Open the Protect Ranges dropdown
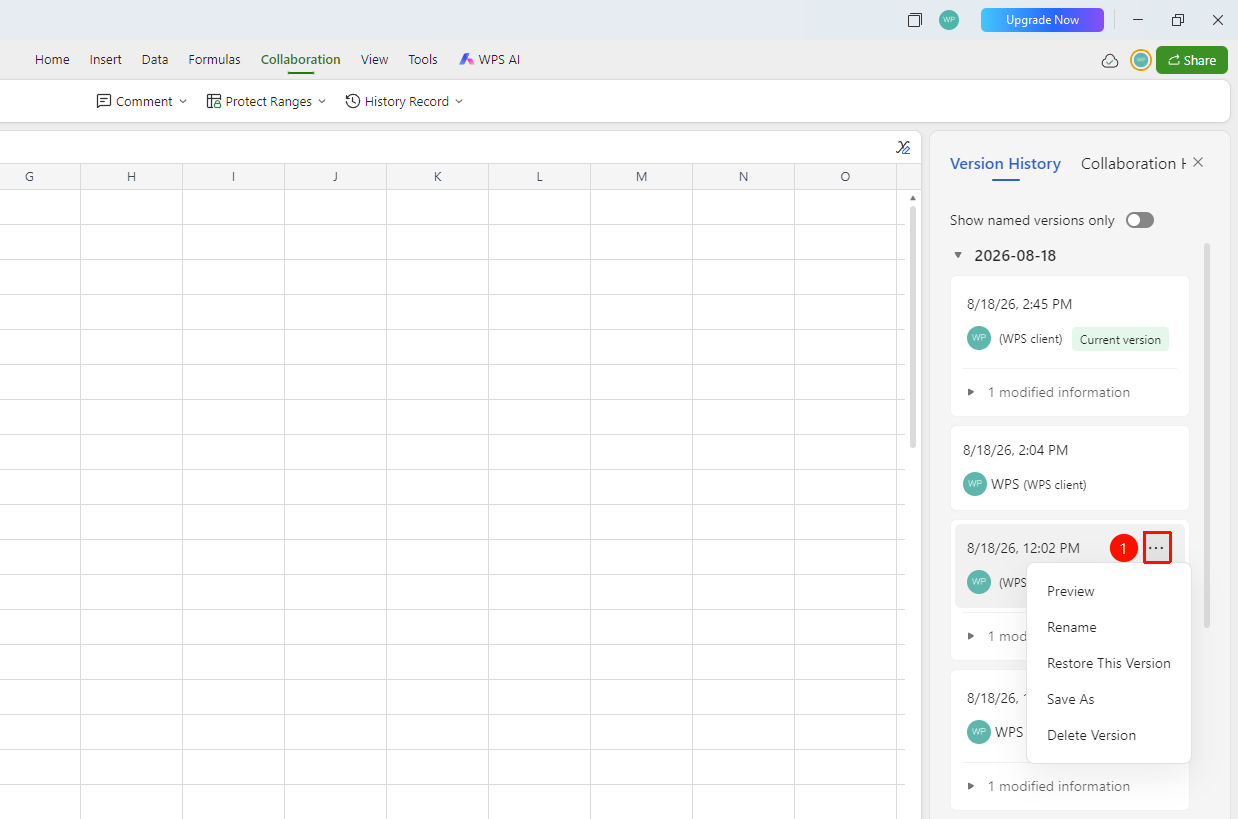This screenshot has height=819, width=1238. pos(266,101)
